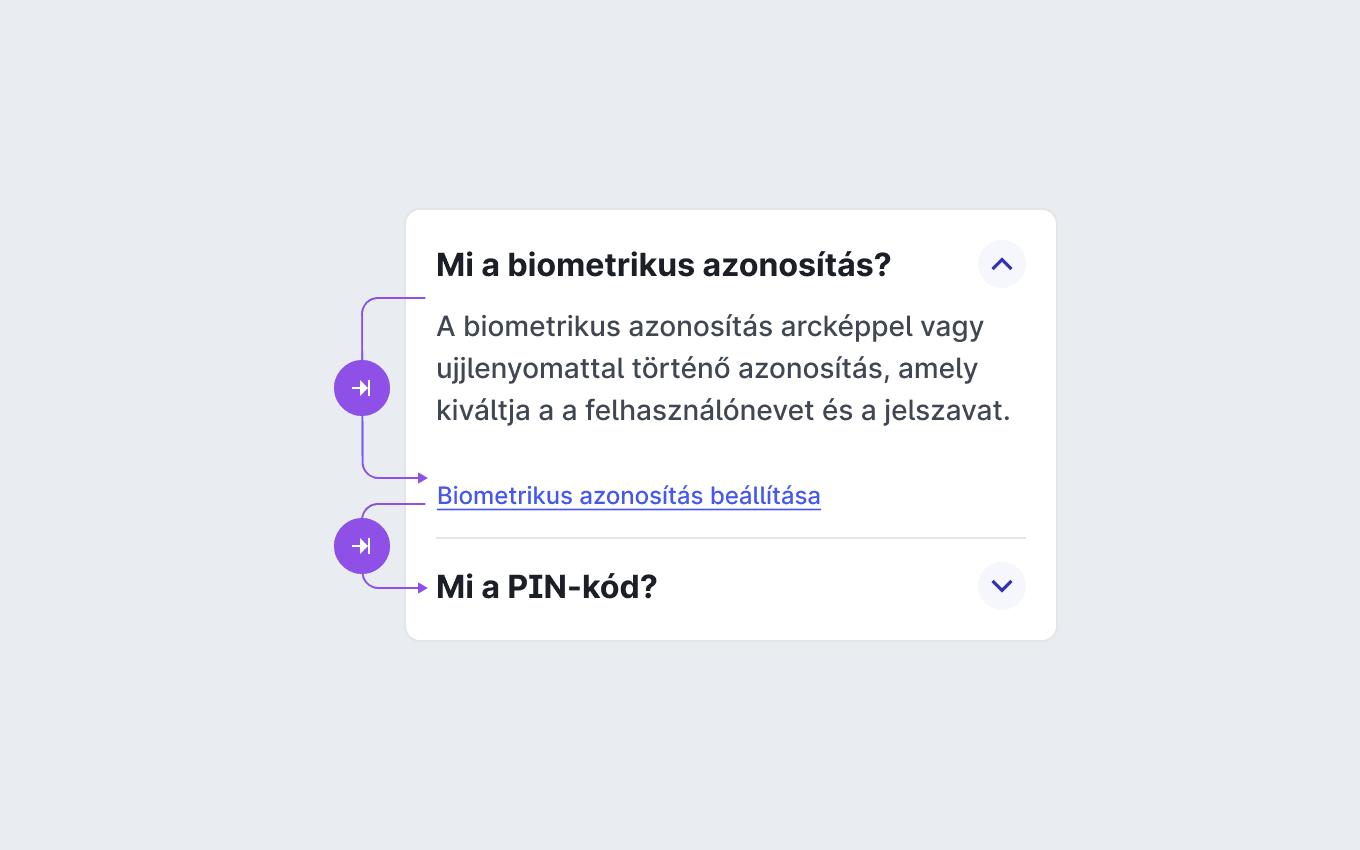The image size is (1360, 850).
Task: Expand the Mi a PIN-kód? section chevron
Action: pos(1002,586)
